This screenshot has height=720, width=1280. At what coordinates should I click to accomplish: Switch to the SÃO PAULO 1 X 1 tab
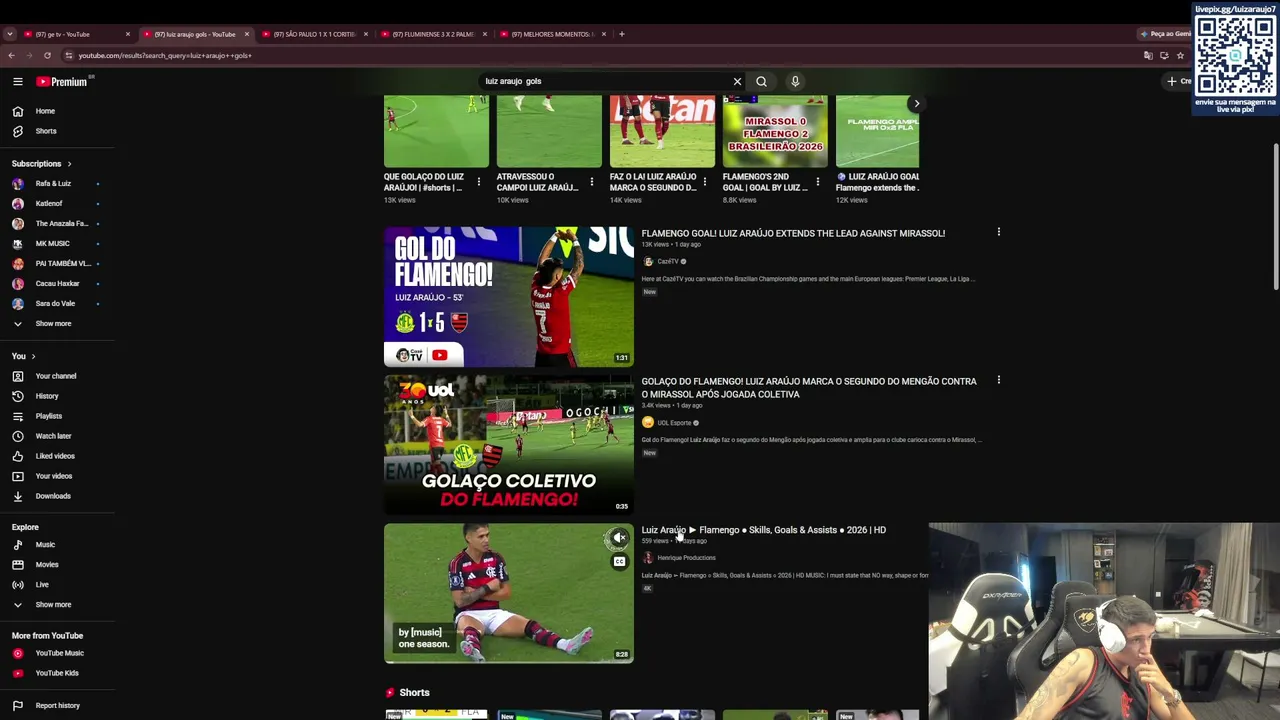click(x=313, y=34)
